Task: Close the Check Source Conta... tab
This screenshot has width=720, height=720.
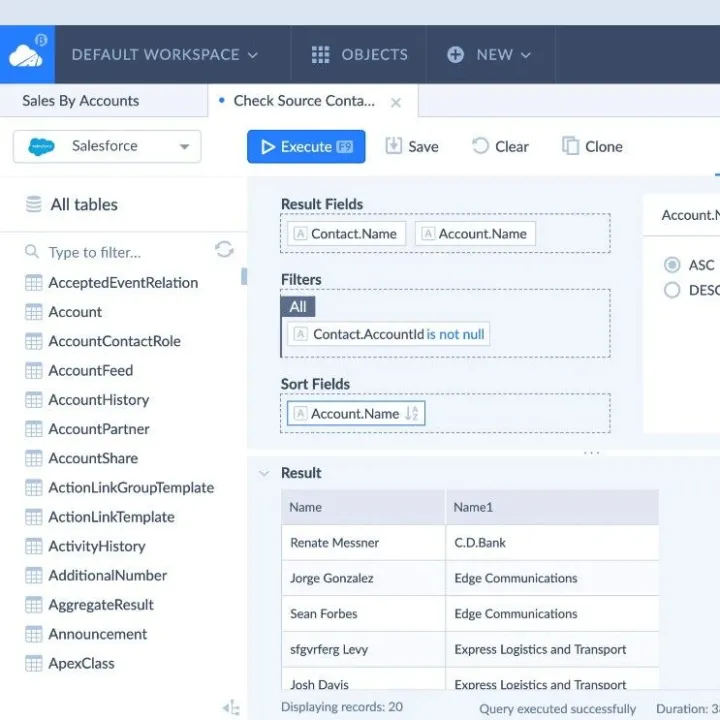Action: coord(395,102)
